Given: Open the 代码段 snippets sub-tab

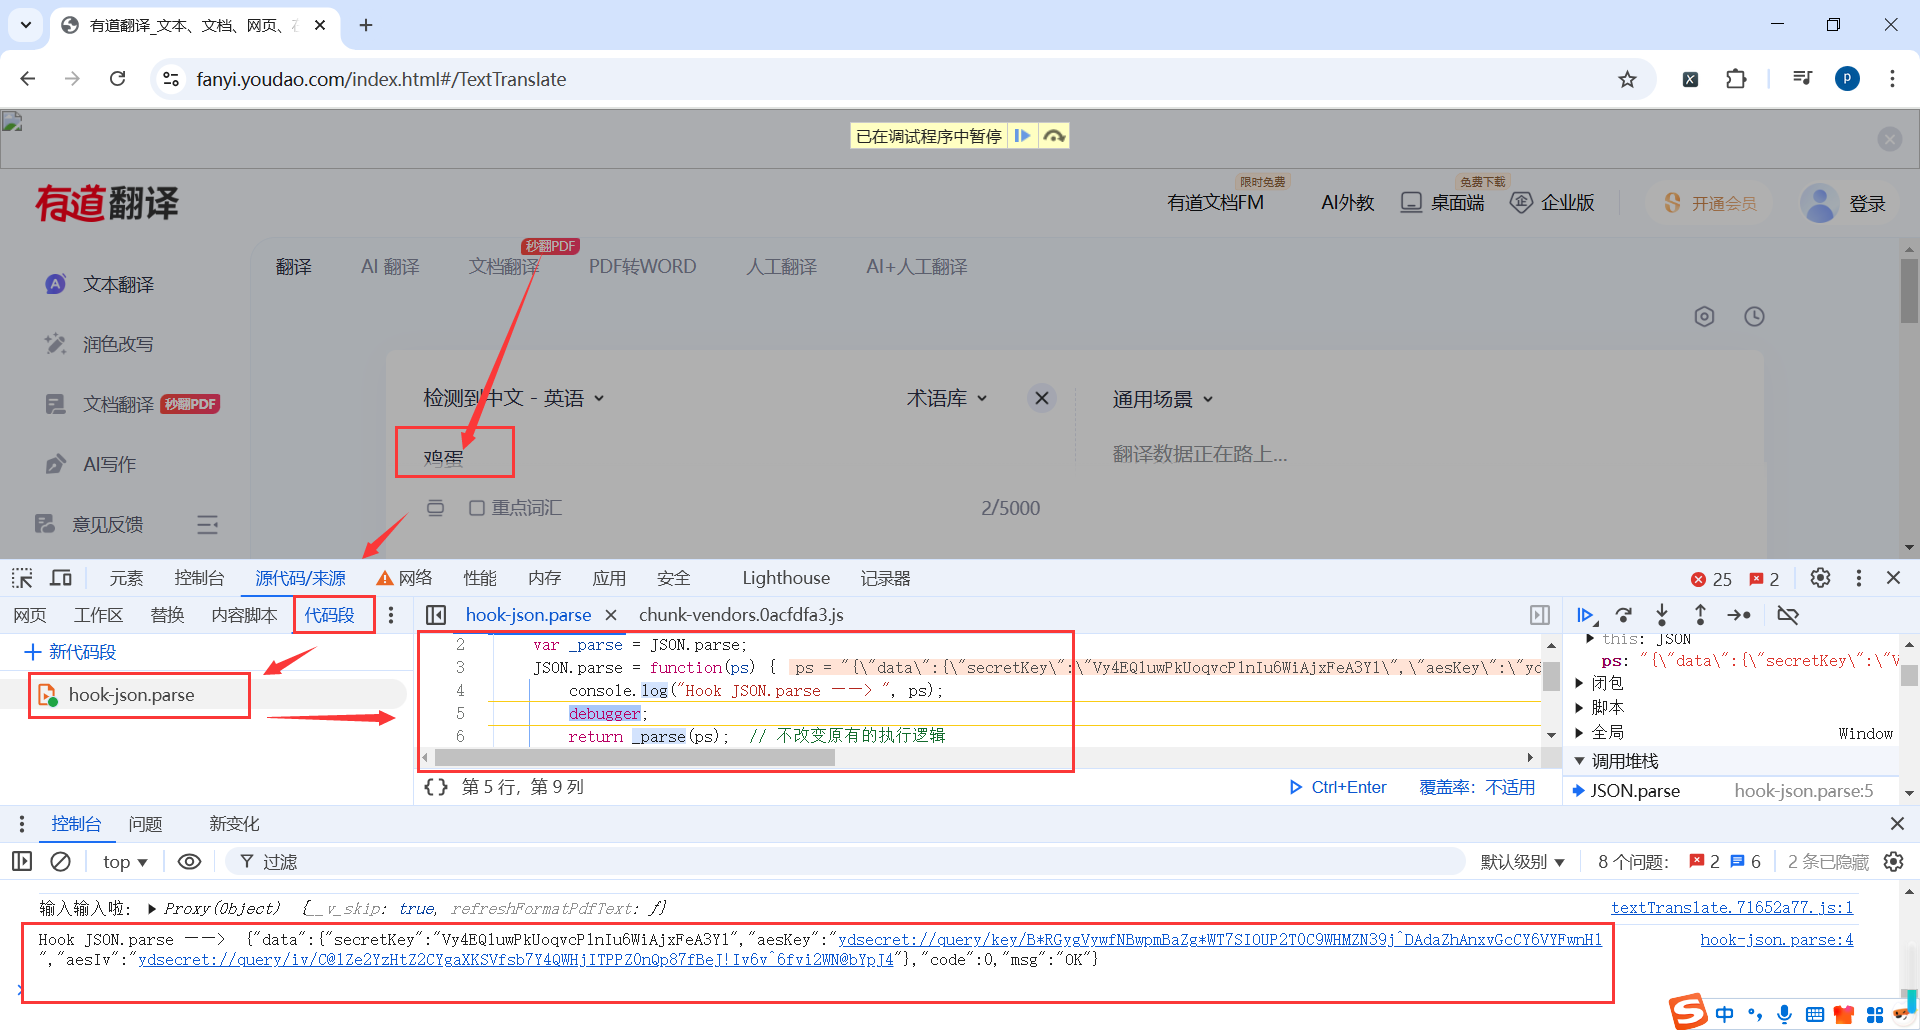Looking at the screenshot, I should tap(330, 615).
